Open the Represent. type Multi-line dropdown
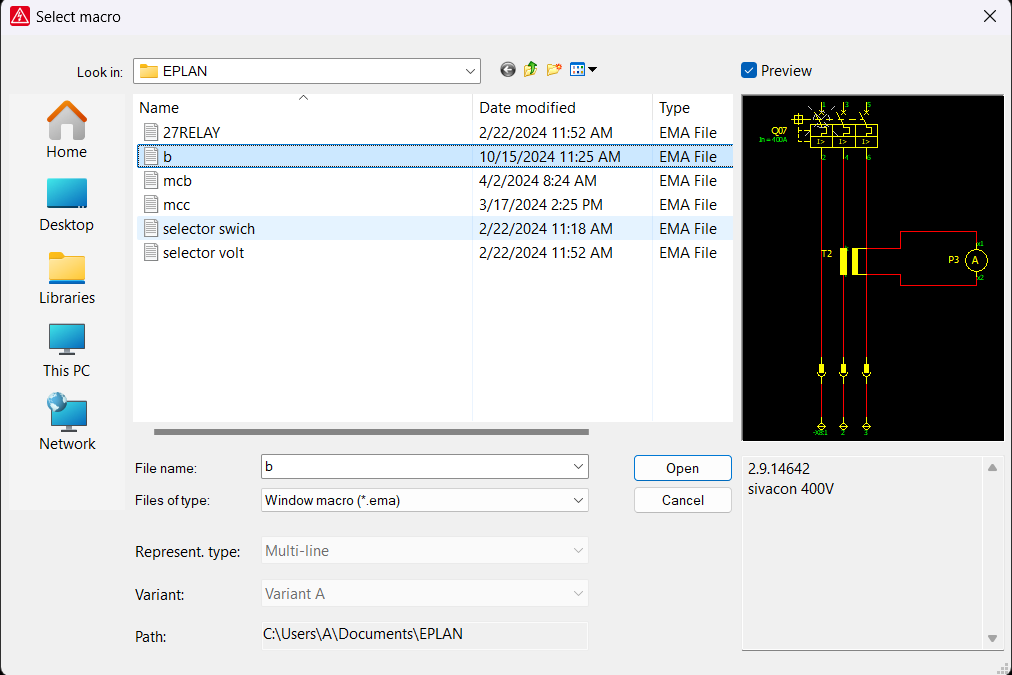The width and height of the screenshot is (1012, 675). pos(578,550)
